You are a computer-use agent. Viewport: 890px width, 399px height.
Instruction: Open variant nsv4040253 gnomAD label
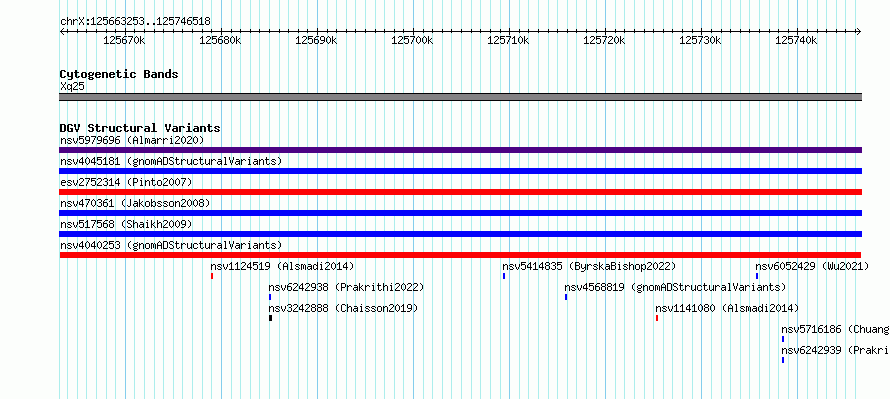pos(171,245)
